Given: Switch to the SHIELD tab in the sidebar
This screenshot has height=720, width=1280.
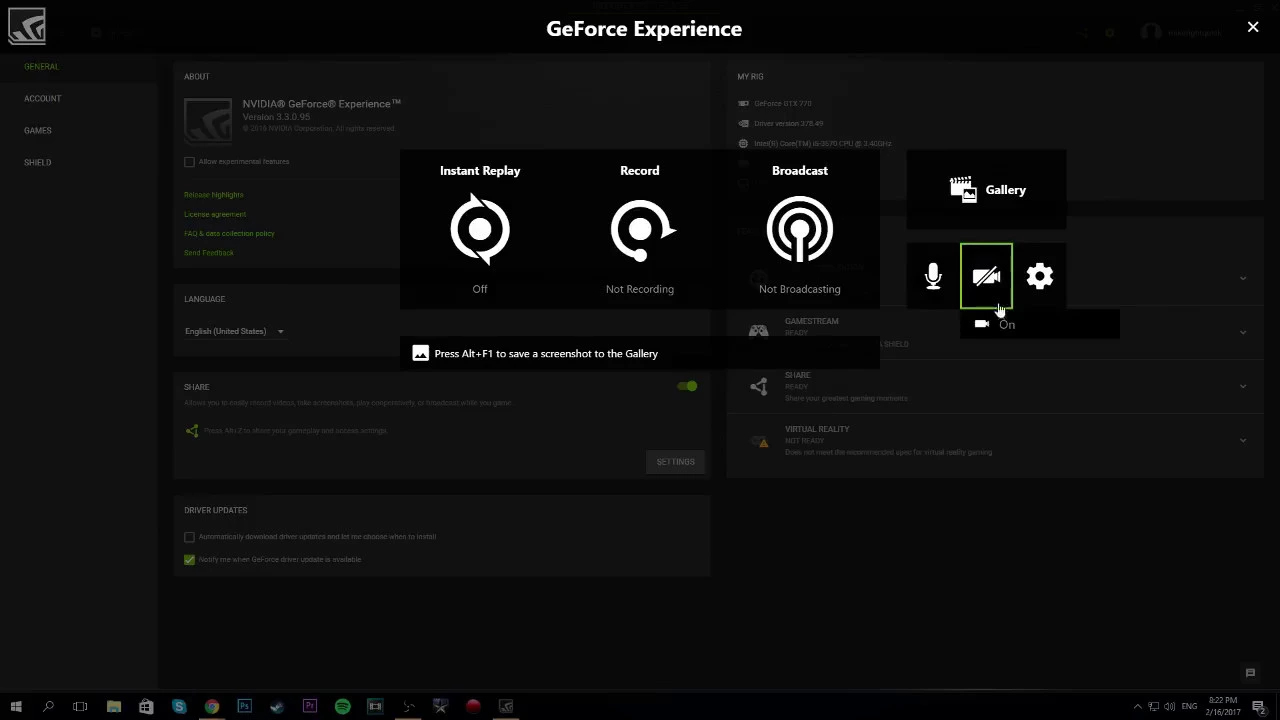Looking at the screenshot, I should 38,163.
